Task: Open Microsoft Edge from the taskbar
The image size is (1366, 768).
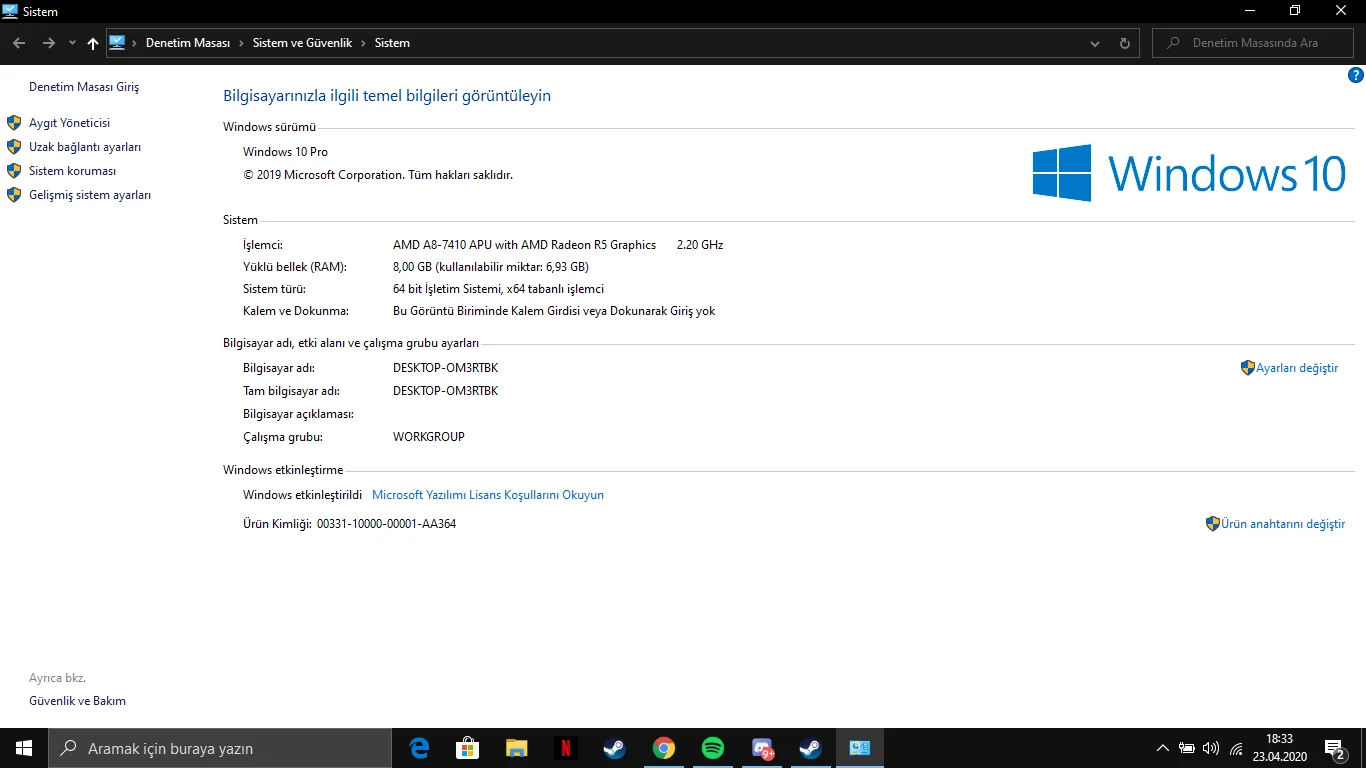Action: pyautogui.click(x=419, y=748)
